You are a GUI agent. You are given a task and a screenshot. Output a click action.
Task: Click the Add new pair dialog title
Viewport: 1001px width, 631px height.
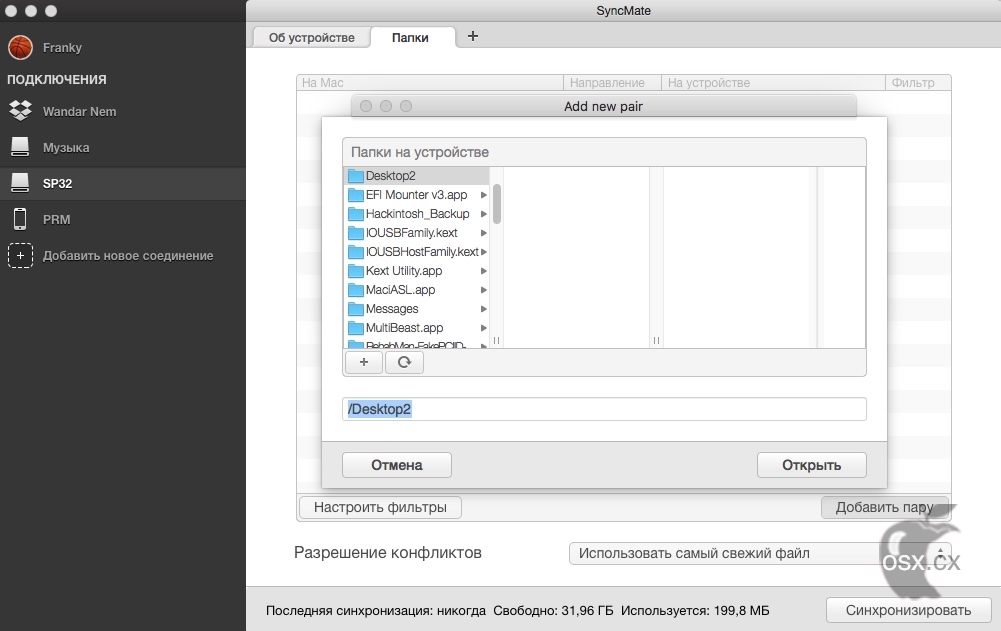point(603,107)
